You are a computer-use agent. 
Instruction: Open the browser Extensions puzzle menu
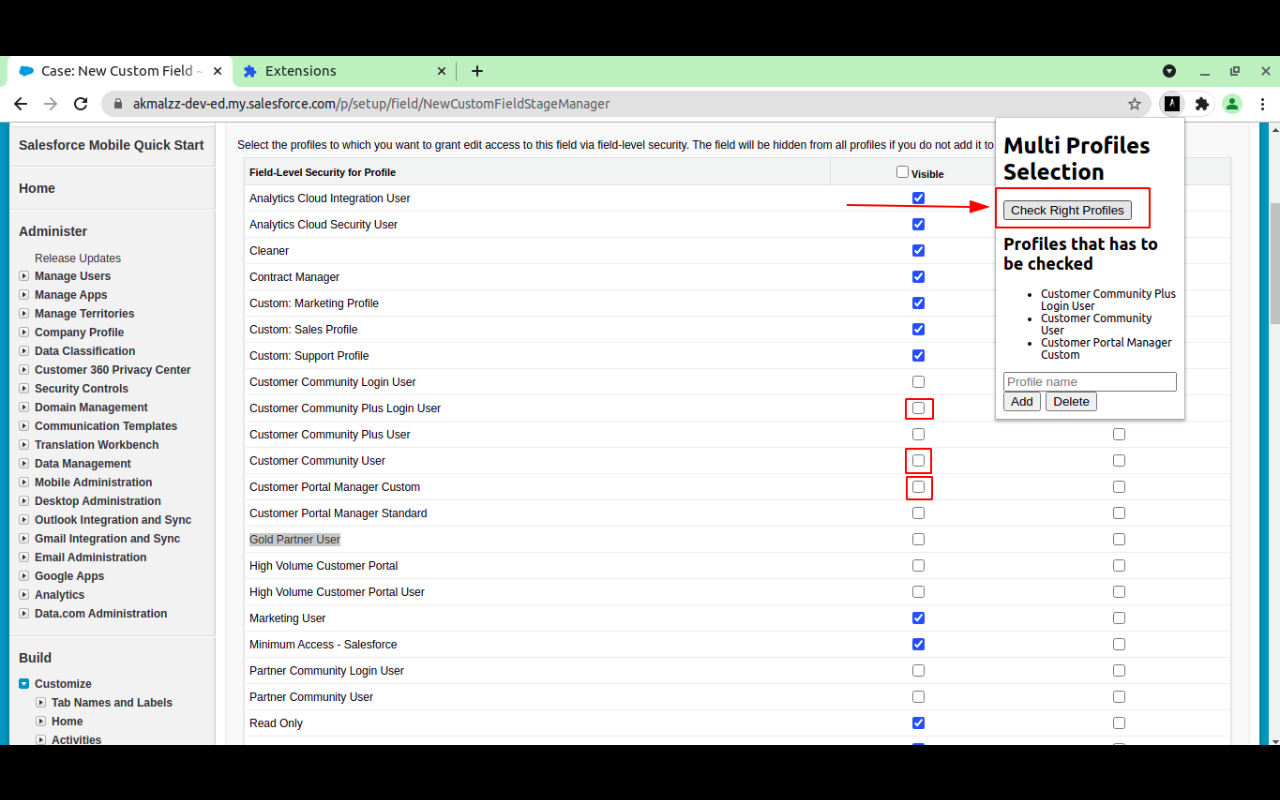coord(1199,103)
